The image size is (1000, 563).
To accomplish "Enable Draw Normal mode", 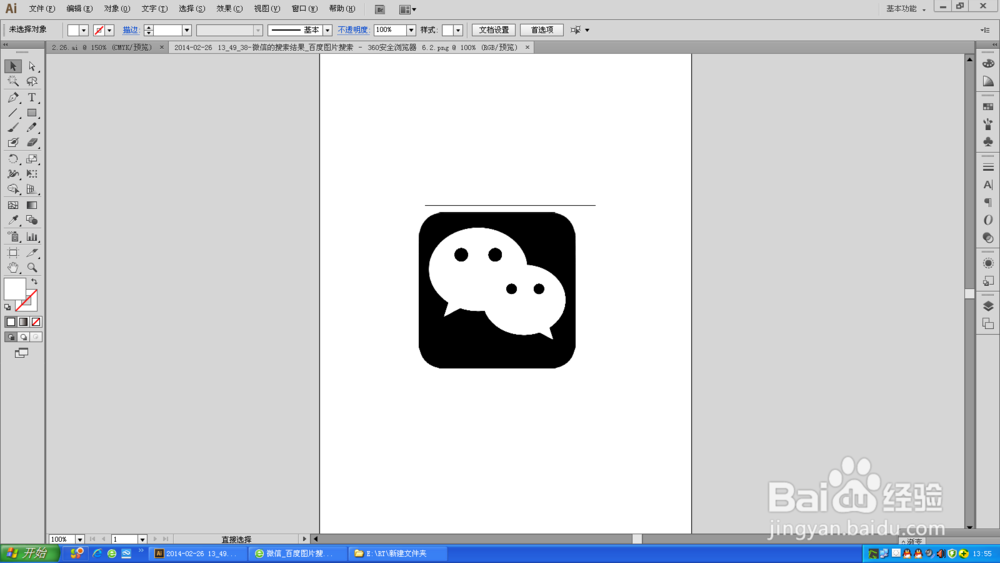I will pyautogui.click(x=11, y=337).
